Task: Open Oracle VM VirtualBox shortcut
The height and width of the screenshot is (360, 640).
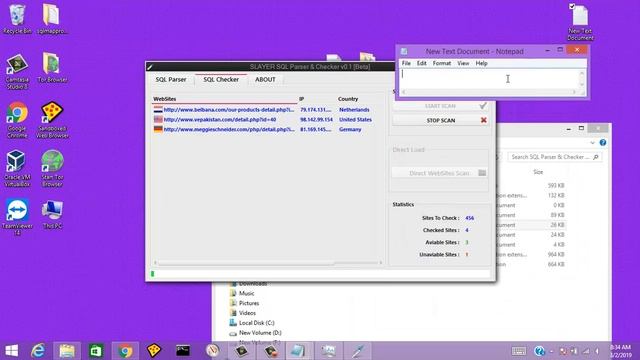Action: 17,169
